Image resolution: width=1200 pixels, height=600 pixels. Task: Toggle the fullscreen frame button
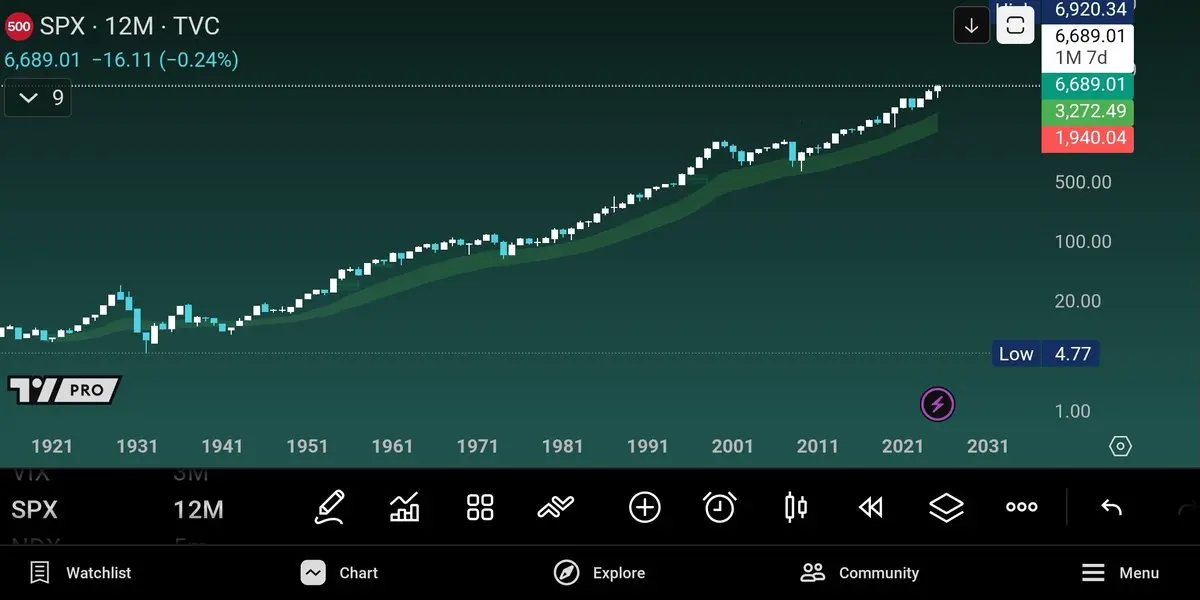(x=1015, y=26)
